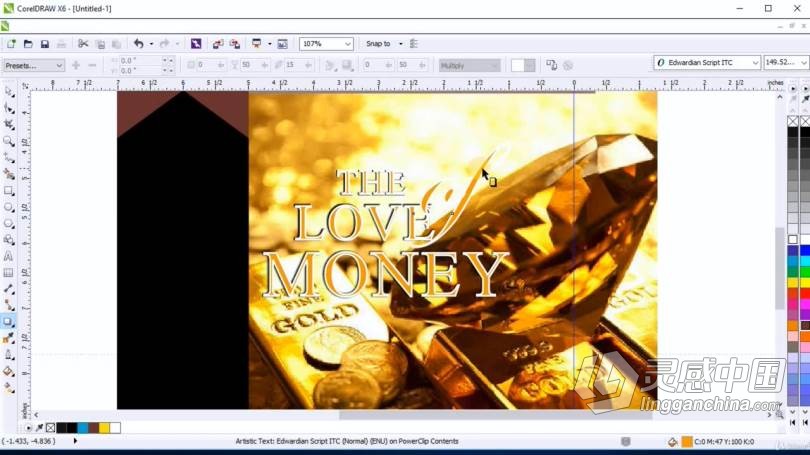Viewport: 810px width, 455px height.
Task: Expand the Snap to dropdown
Action: 400,44
